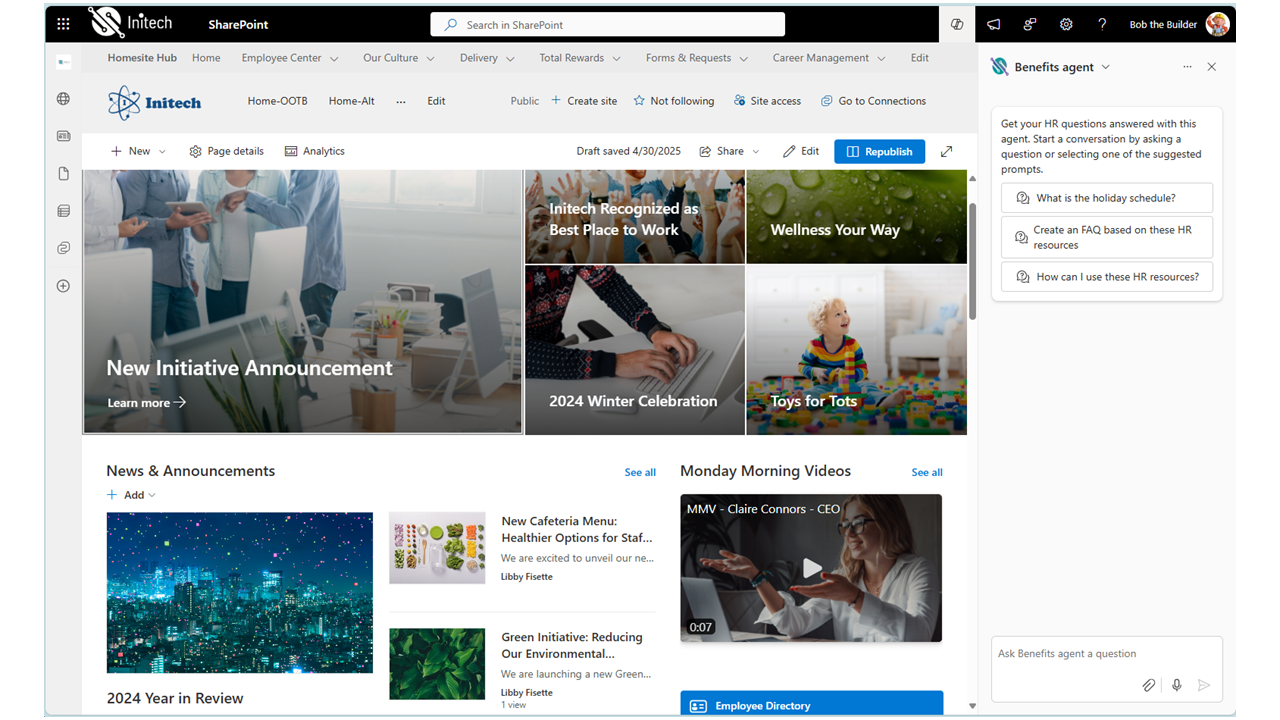
Task: Open the globe icon in the left rail
Action: (63, 99)
